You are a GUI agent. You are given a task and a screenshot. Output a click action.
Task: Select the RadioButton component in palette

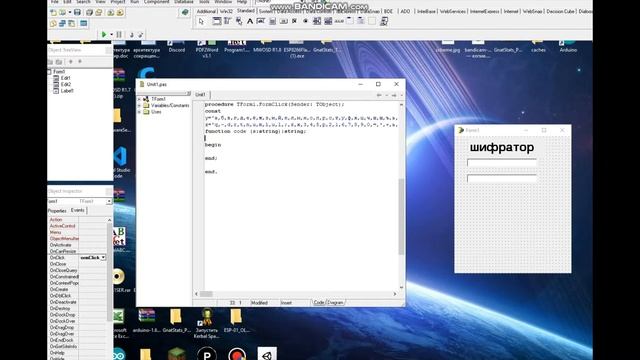point(305,21)
